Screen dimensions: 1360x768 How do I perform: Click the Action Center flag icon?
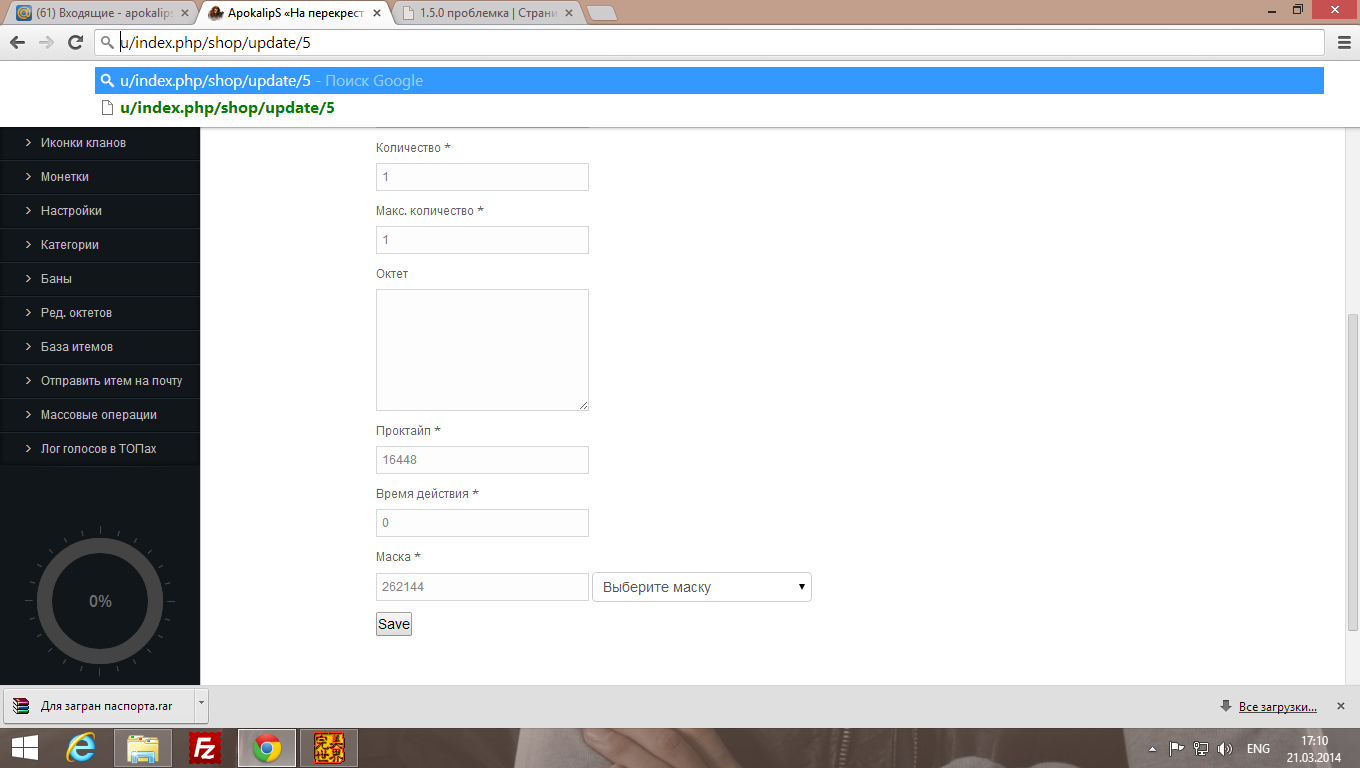click(x=1177, y=748)
